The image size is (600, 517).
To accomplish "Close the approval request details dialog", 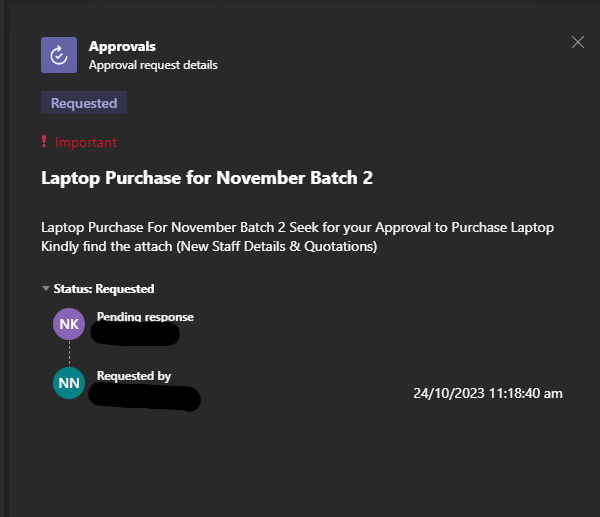I will [578, 42].
